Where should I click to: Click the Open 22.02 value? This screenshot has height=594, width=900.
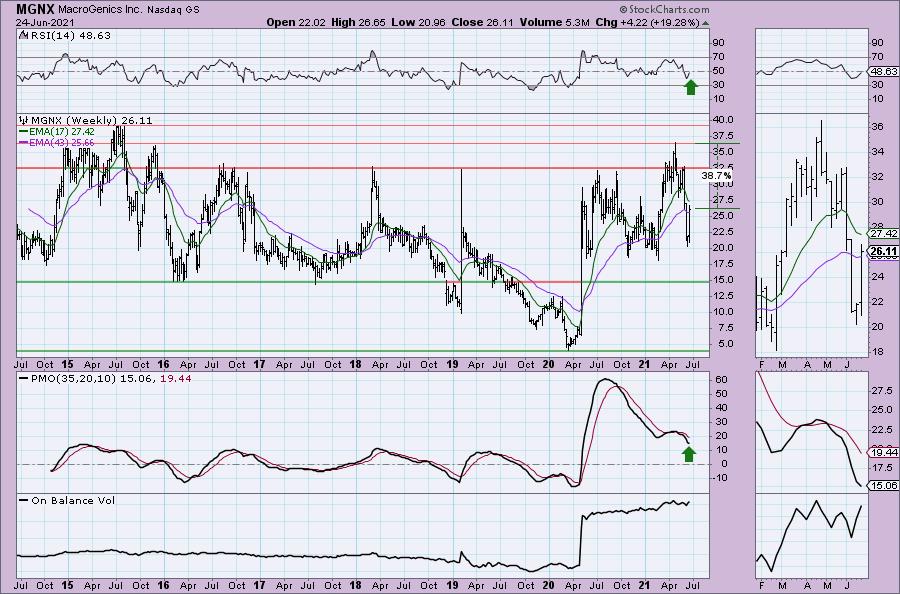pyautogui.click(x=296, y=22)
